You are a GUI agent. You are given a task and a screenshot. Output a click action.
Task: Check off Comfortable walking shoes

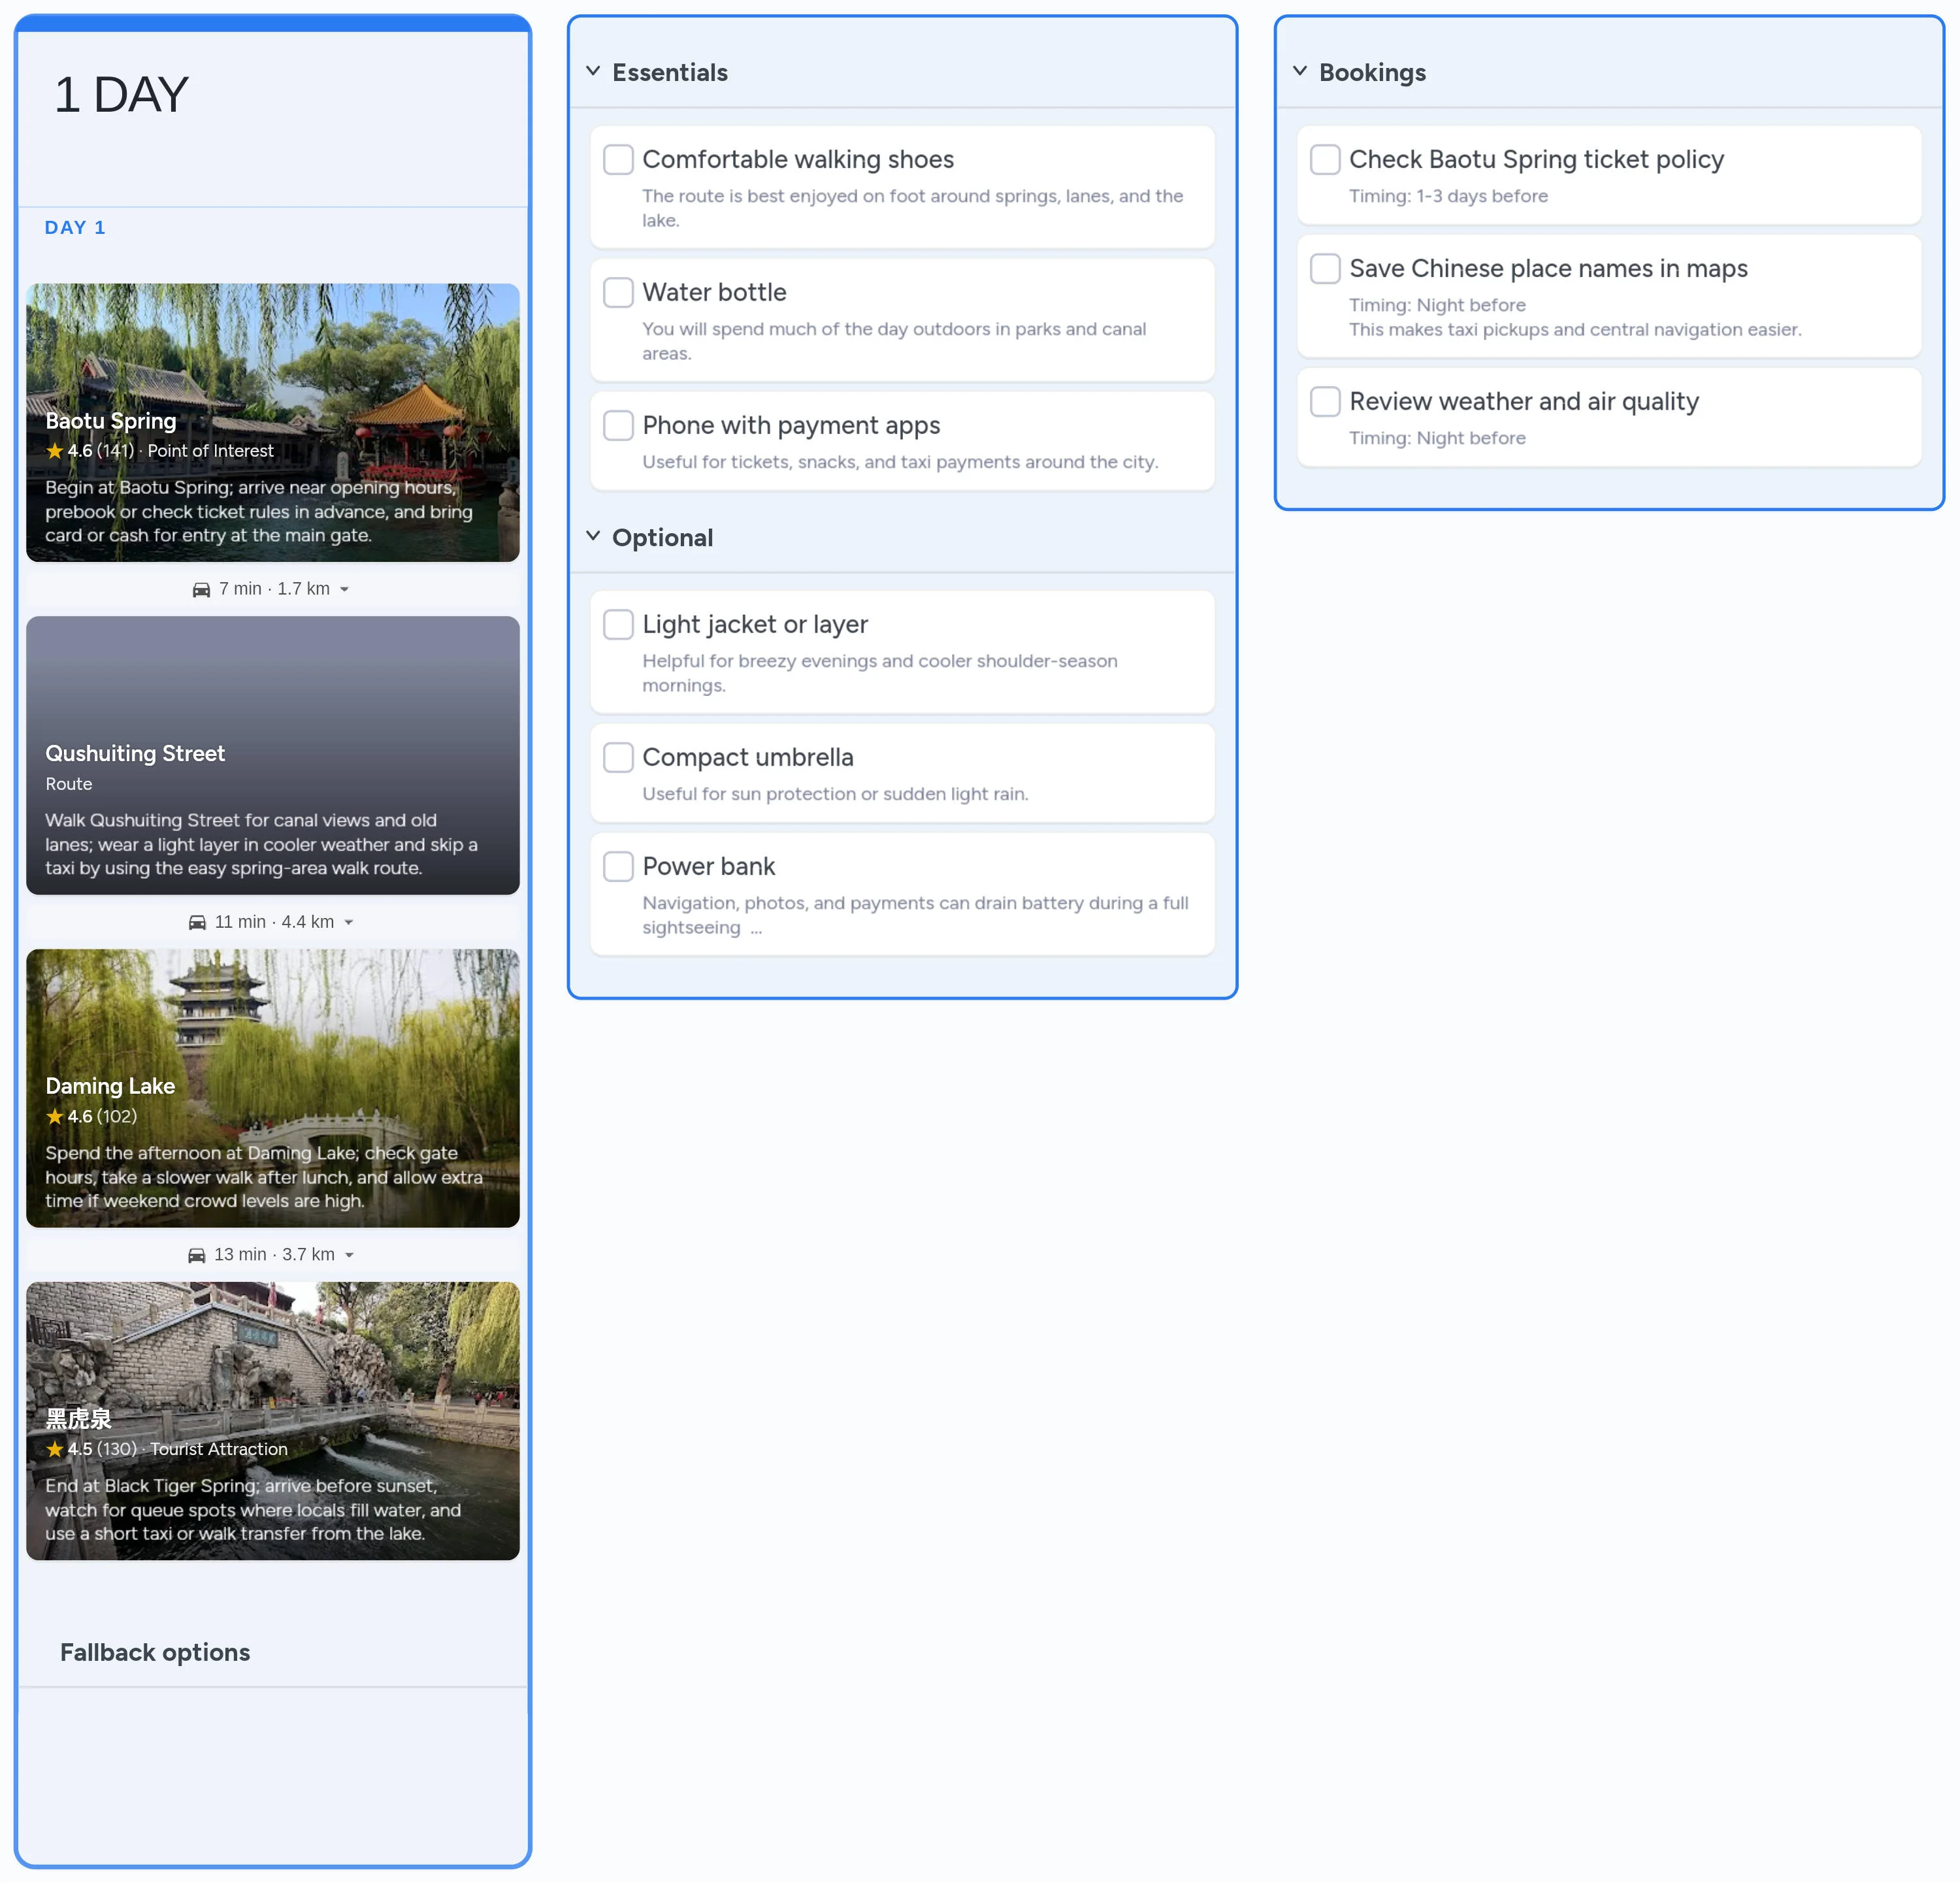pos(618,159)
